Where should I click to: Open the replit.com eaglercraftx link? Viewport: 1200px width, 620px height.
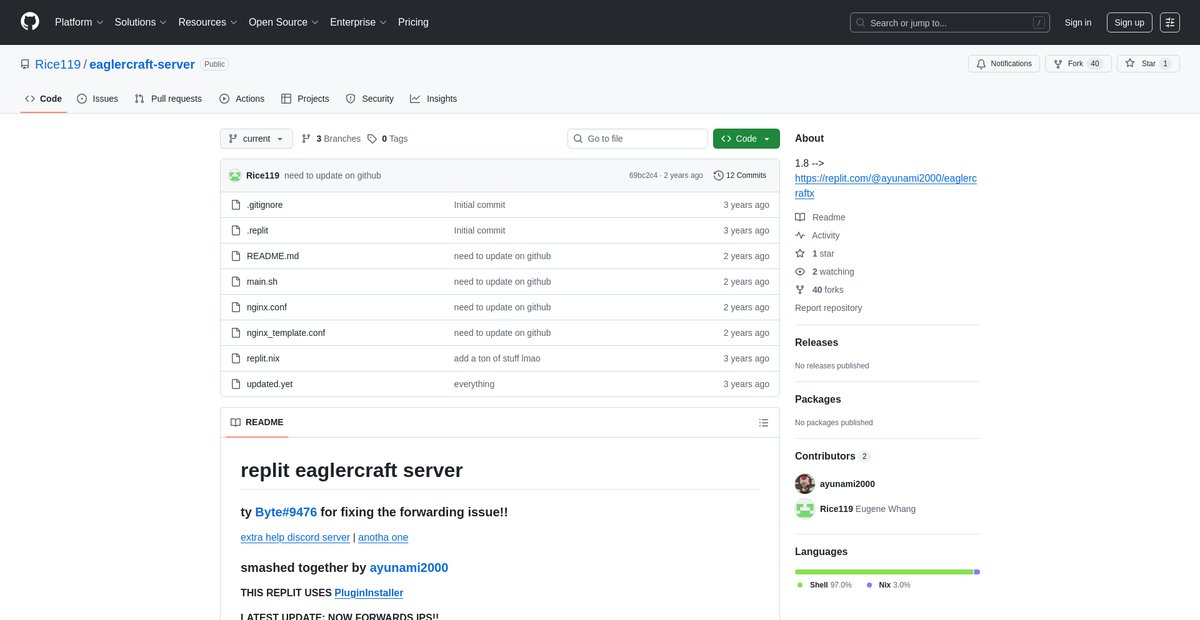(886, 185)
